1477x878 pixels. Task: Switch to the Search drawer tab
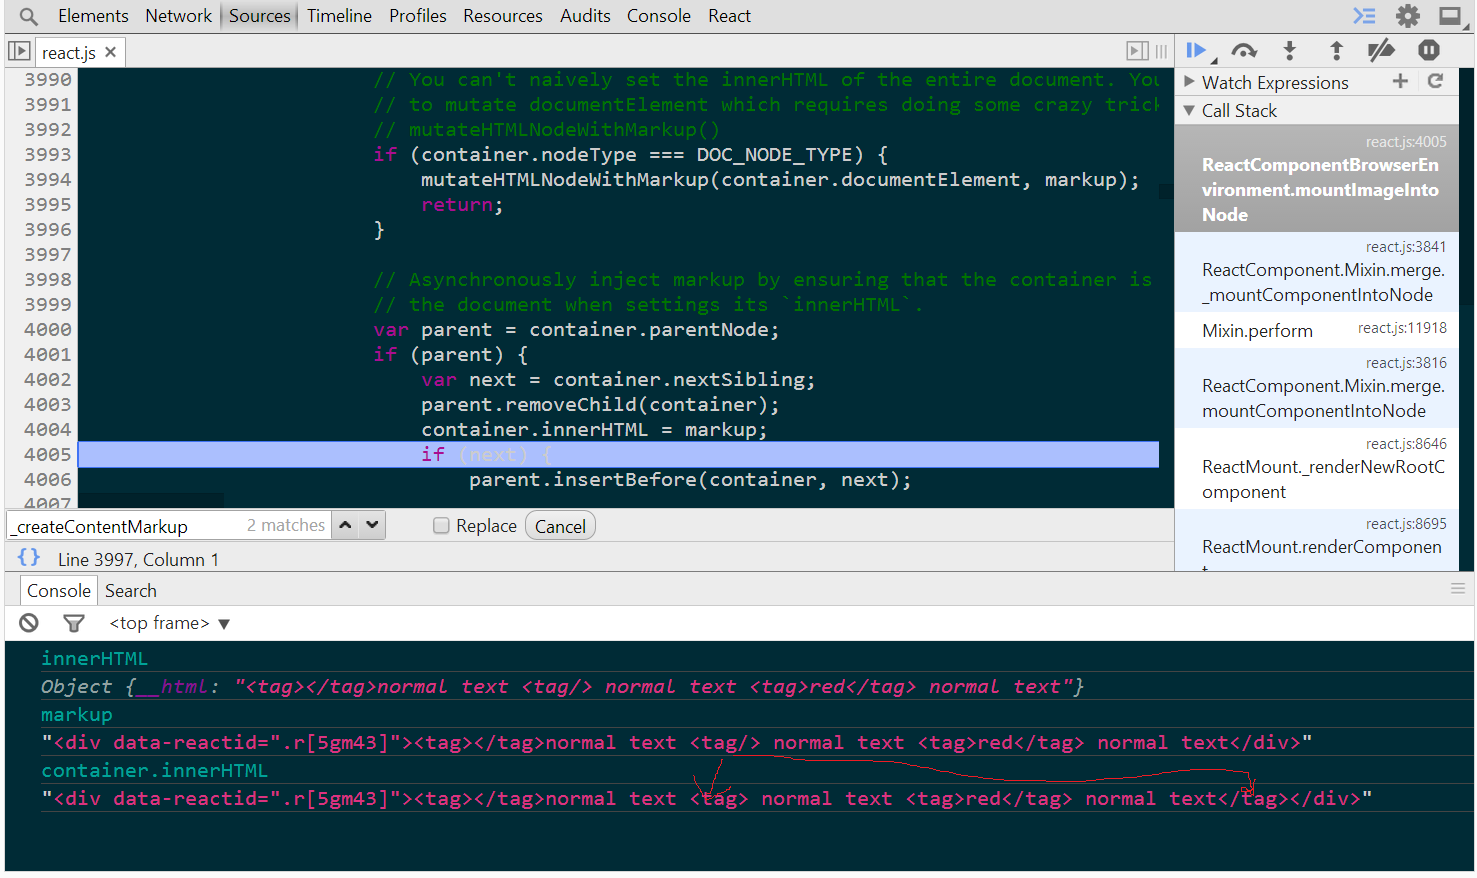click(x=131, y=591)
